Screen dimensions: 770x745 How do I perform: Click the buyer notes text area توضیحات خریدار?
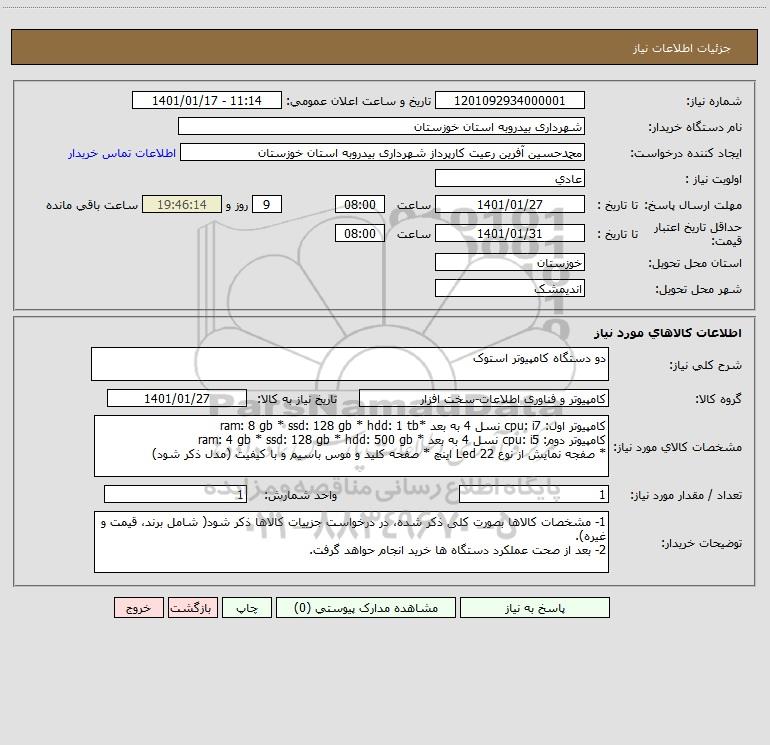pyautogui.click(x=351, y=542)
